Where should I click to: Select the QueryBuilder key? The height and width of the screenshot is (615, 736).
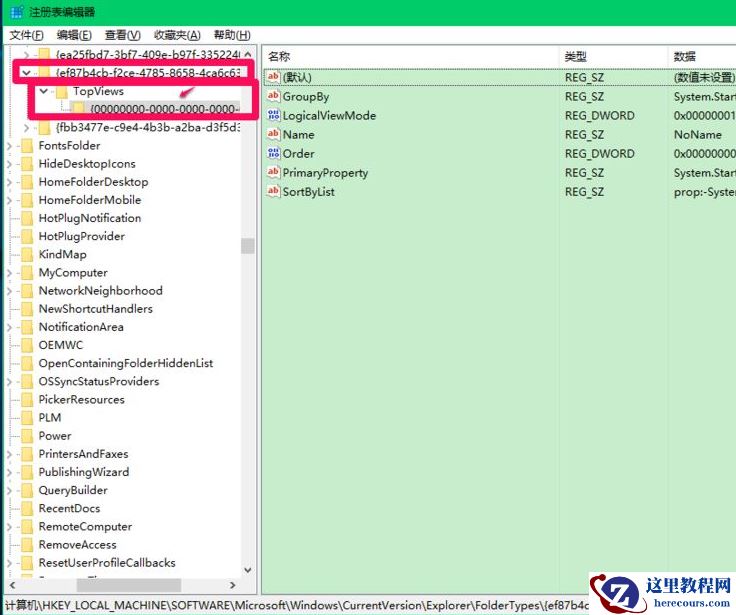coord(73,491)
